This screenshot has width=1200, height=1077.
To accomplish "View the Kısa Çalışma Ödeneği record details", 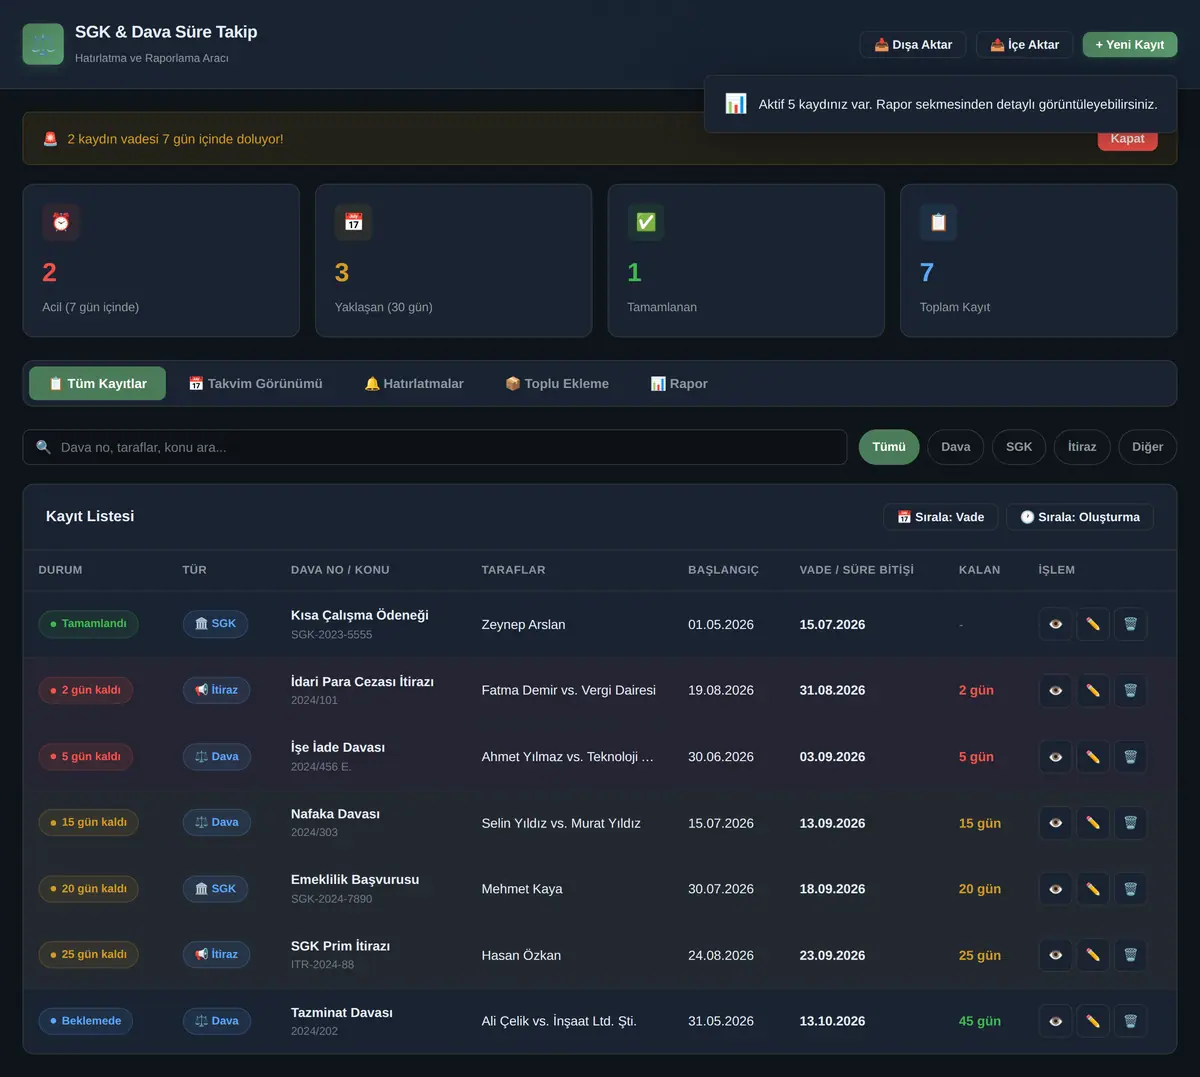I will click(x=1055, y=624).
